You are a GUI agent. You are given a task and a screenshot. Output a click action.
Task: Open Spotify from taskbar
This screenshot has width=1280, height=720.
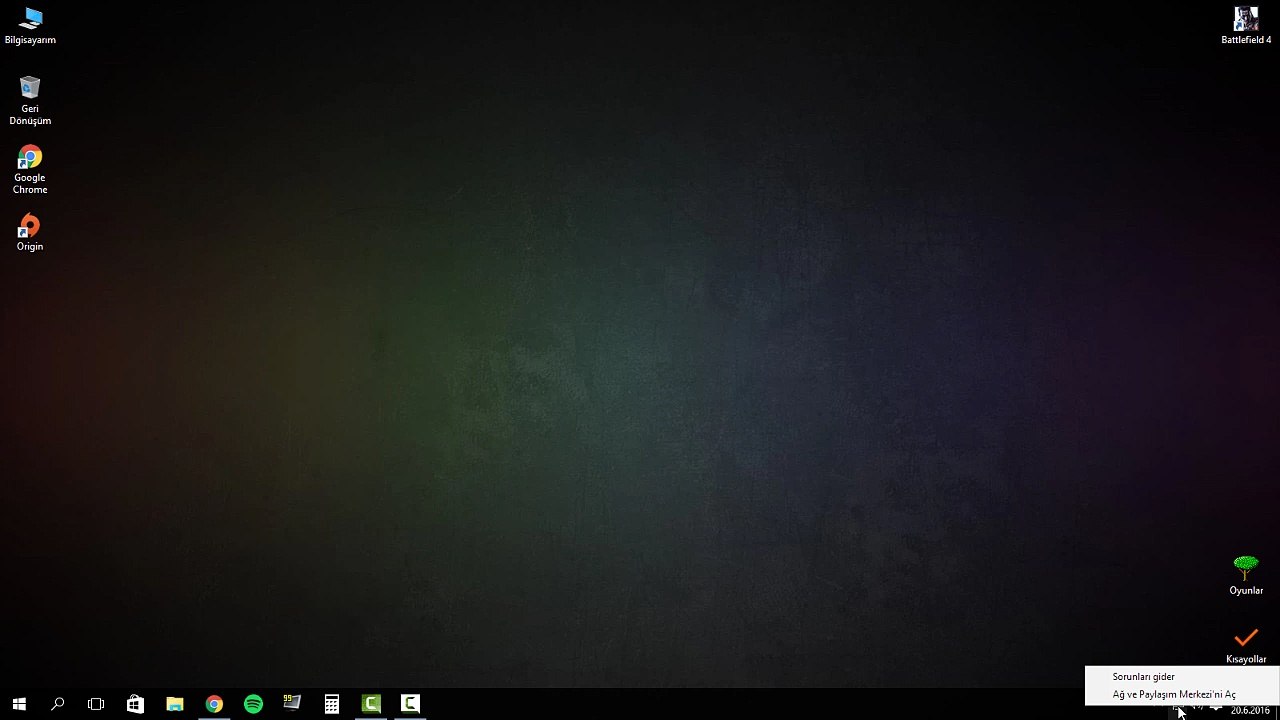pos(253,704)
